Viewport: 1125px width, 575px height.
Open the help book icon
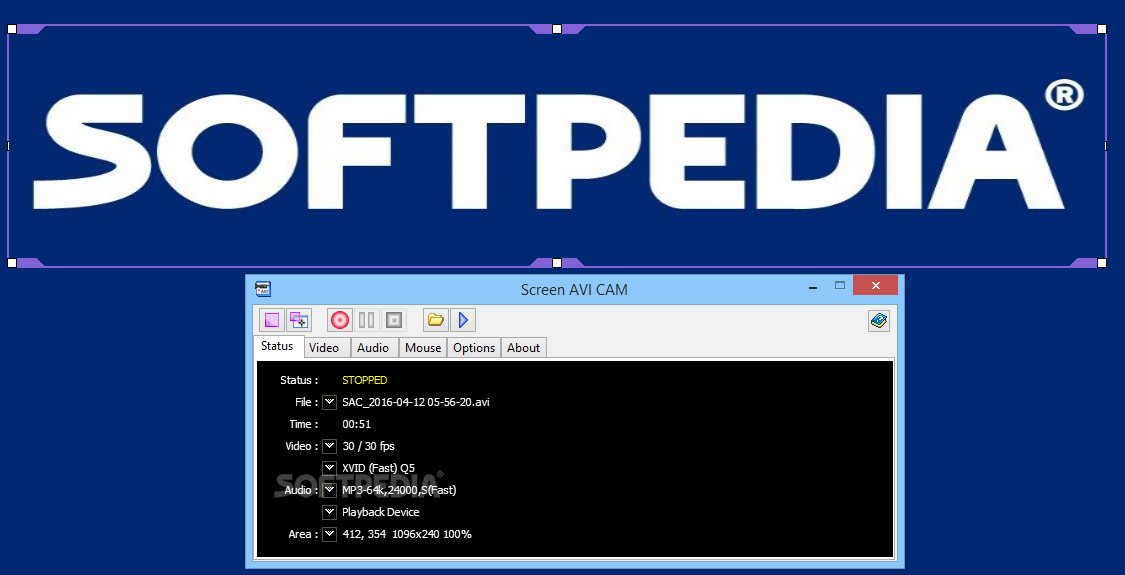[x=879, y=320]
